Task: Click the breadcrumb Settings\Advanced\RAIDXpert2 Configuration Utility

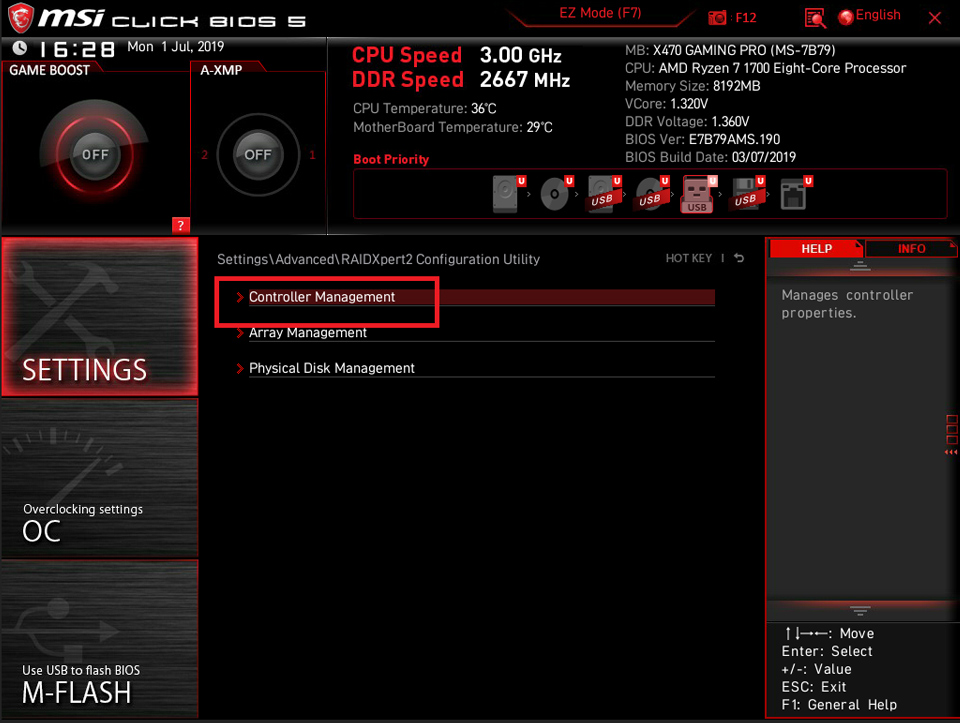Action: (x=378, y=259)
